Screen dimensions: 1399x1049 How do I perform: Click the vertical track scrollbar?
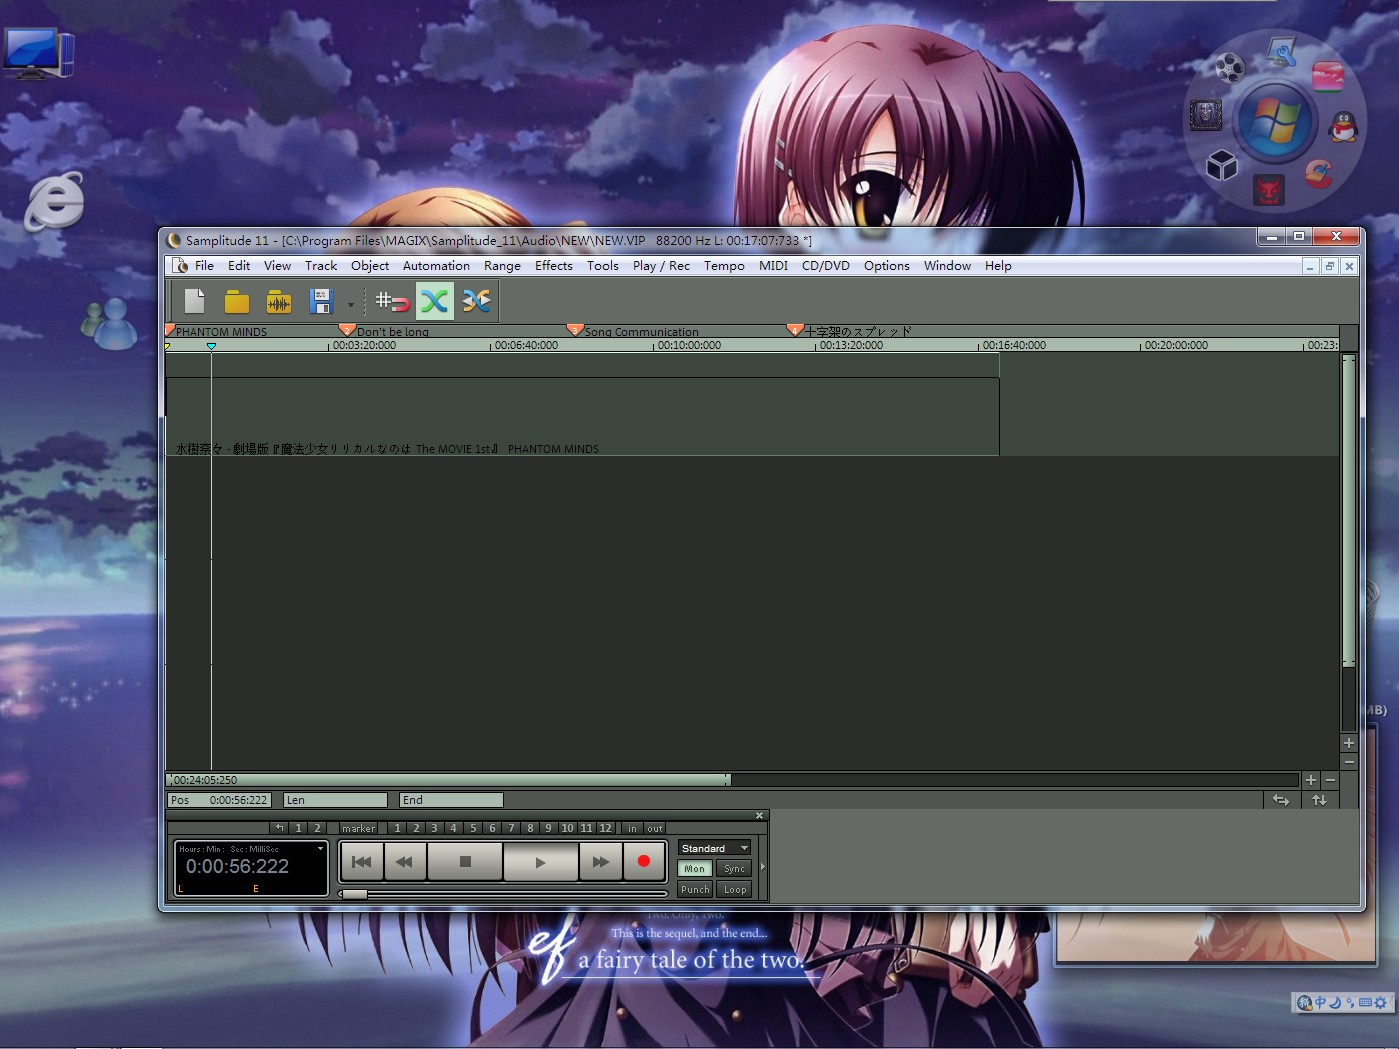1349,510
